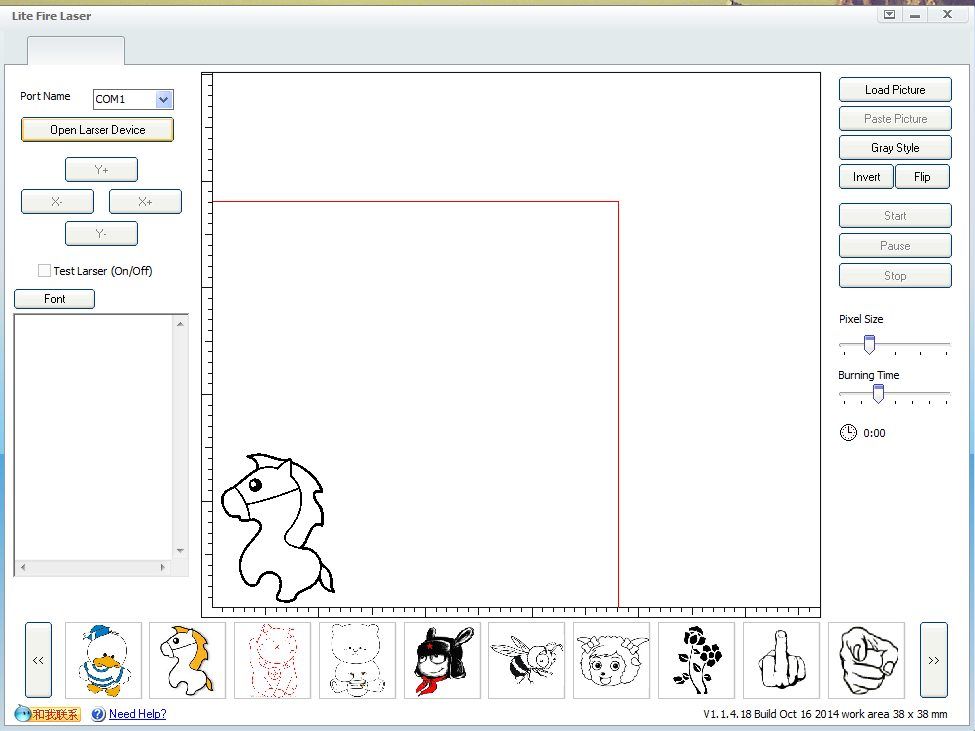Open the Font dialog button
Viewport: 975px width, 731px height.
(x=55, y=299)
